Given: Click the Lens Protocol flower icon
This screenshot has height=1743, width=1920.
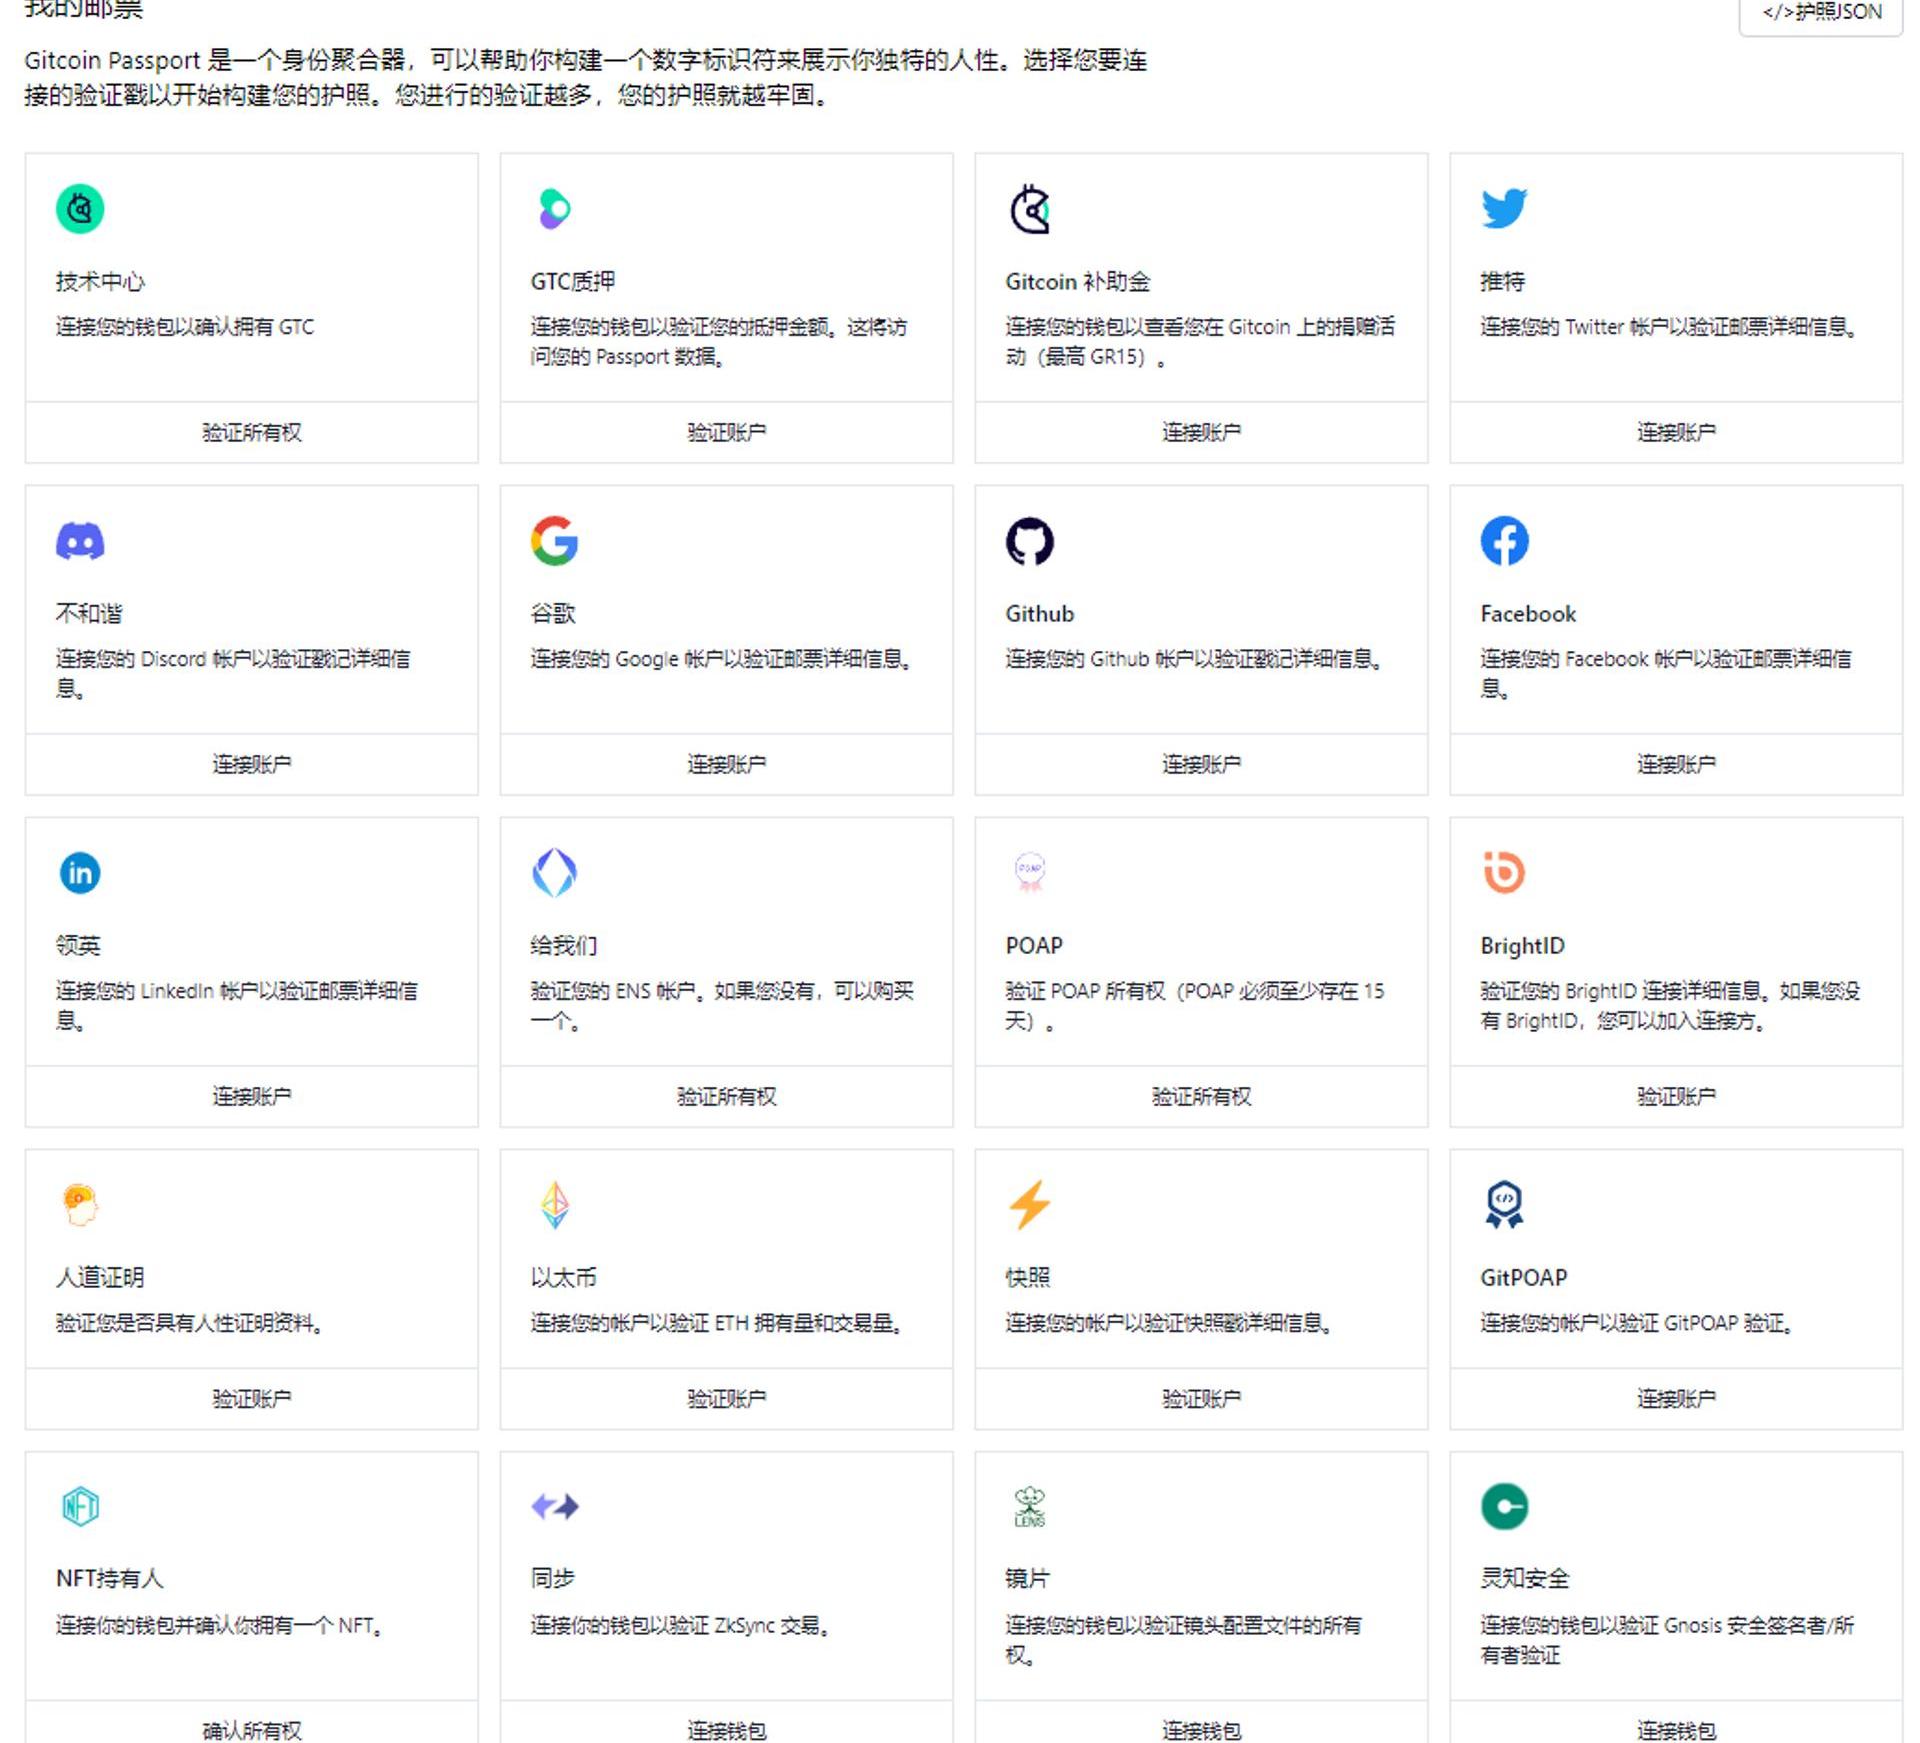Looking at the screenshot, I should tap(1029, 1507).
